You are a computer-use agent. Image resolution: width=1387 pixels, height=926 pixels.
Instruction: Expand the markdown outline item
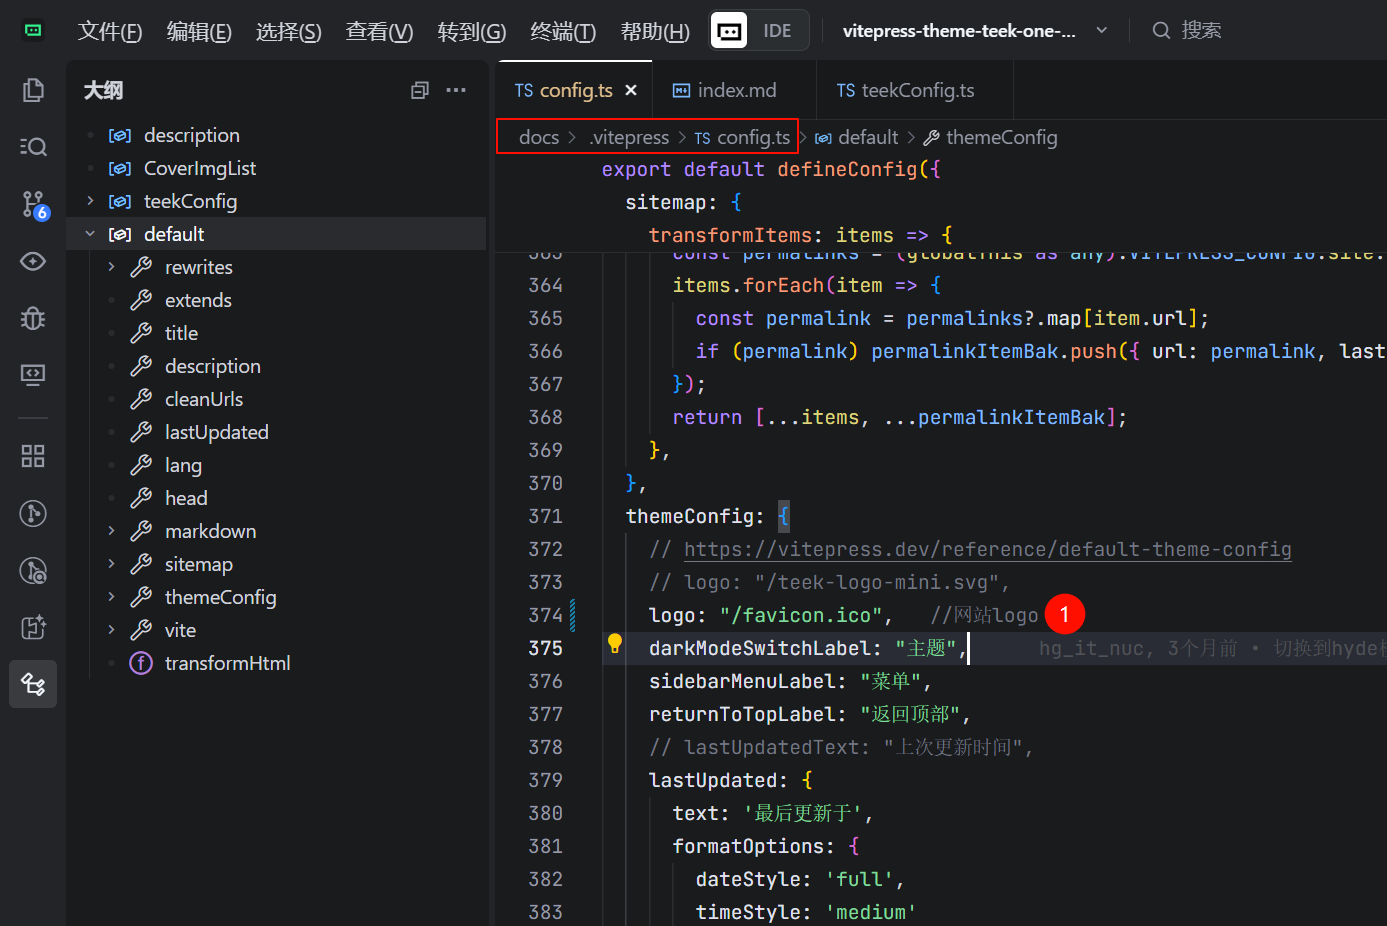(x=111, y=531)
